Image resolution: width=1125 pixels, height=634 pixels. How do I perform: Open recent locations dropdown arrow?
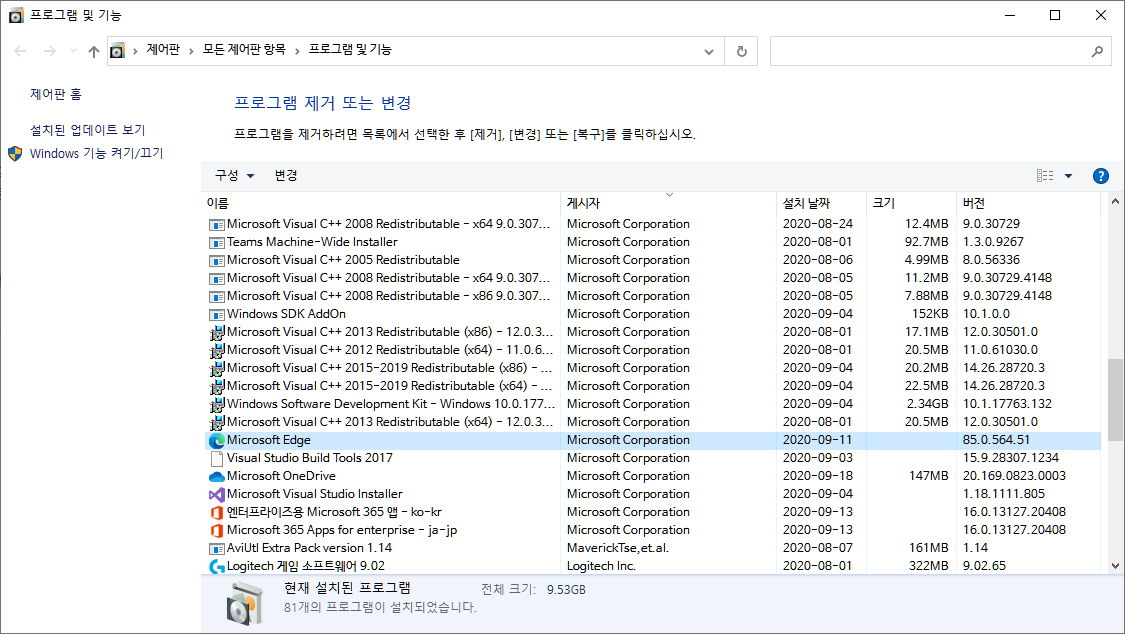(73, 51)
